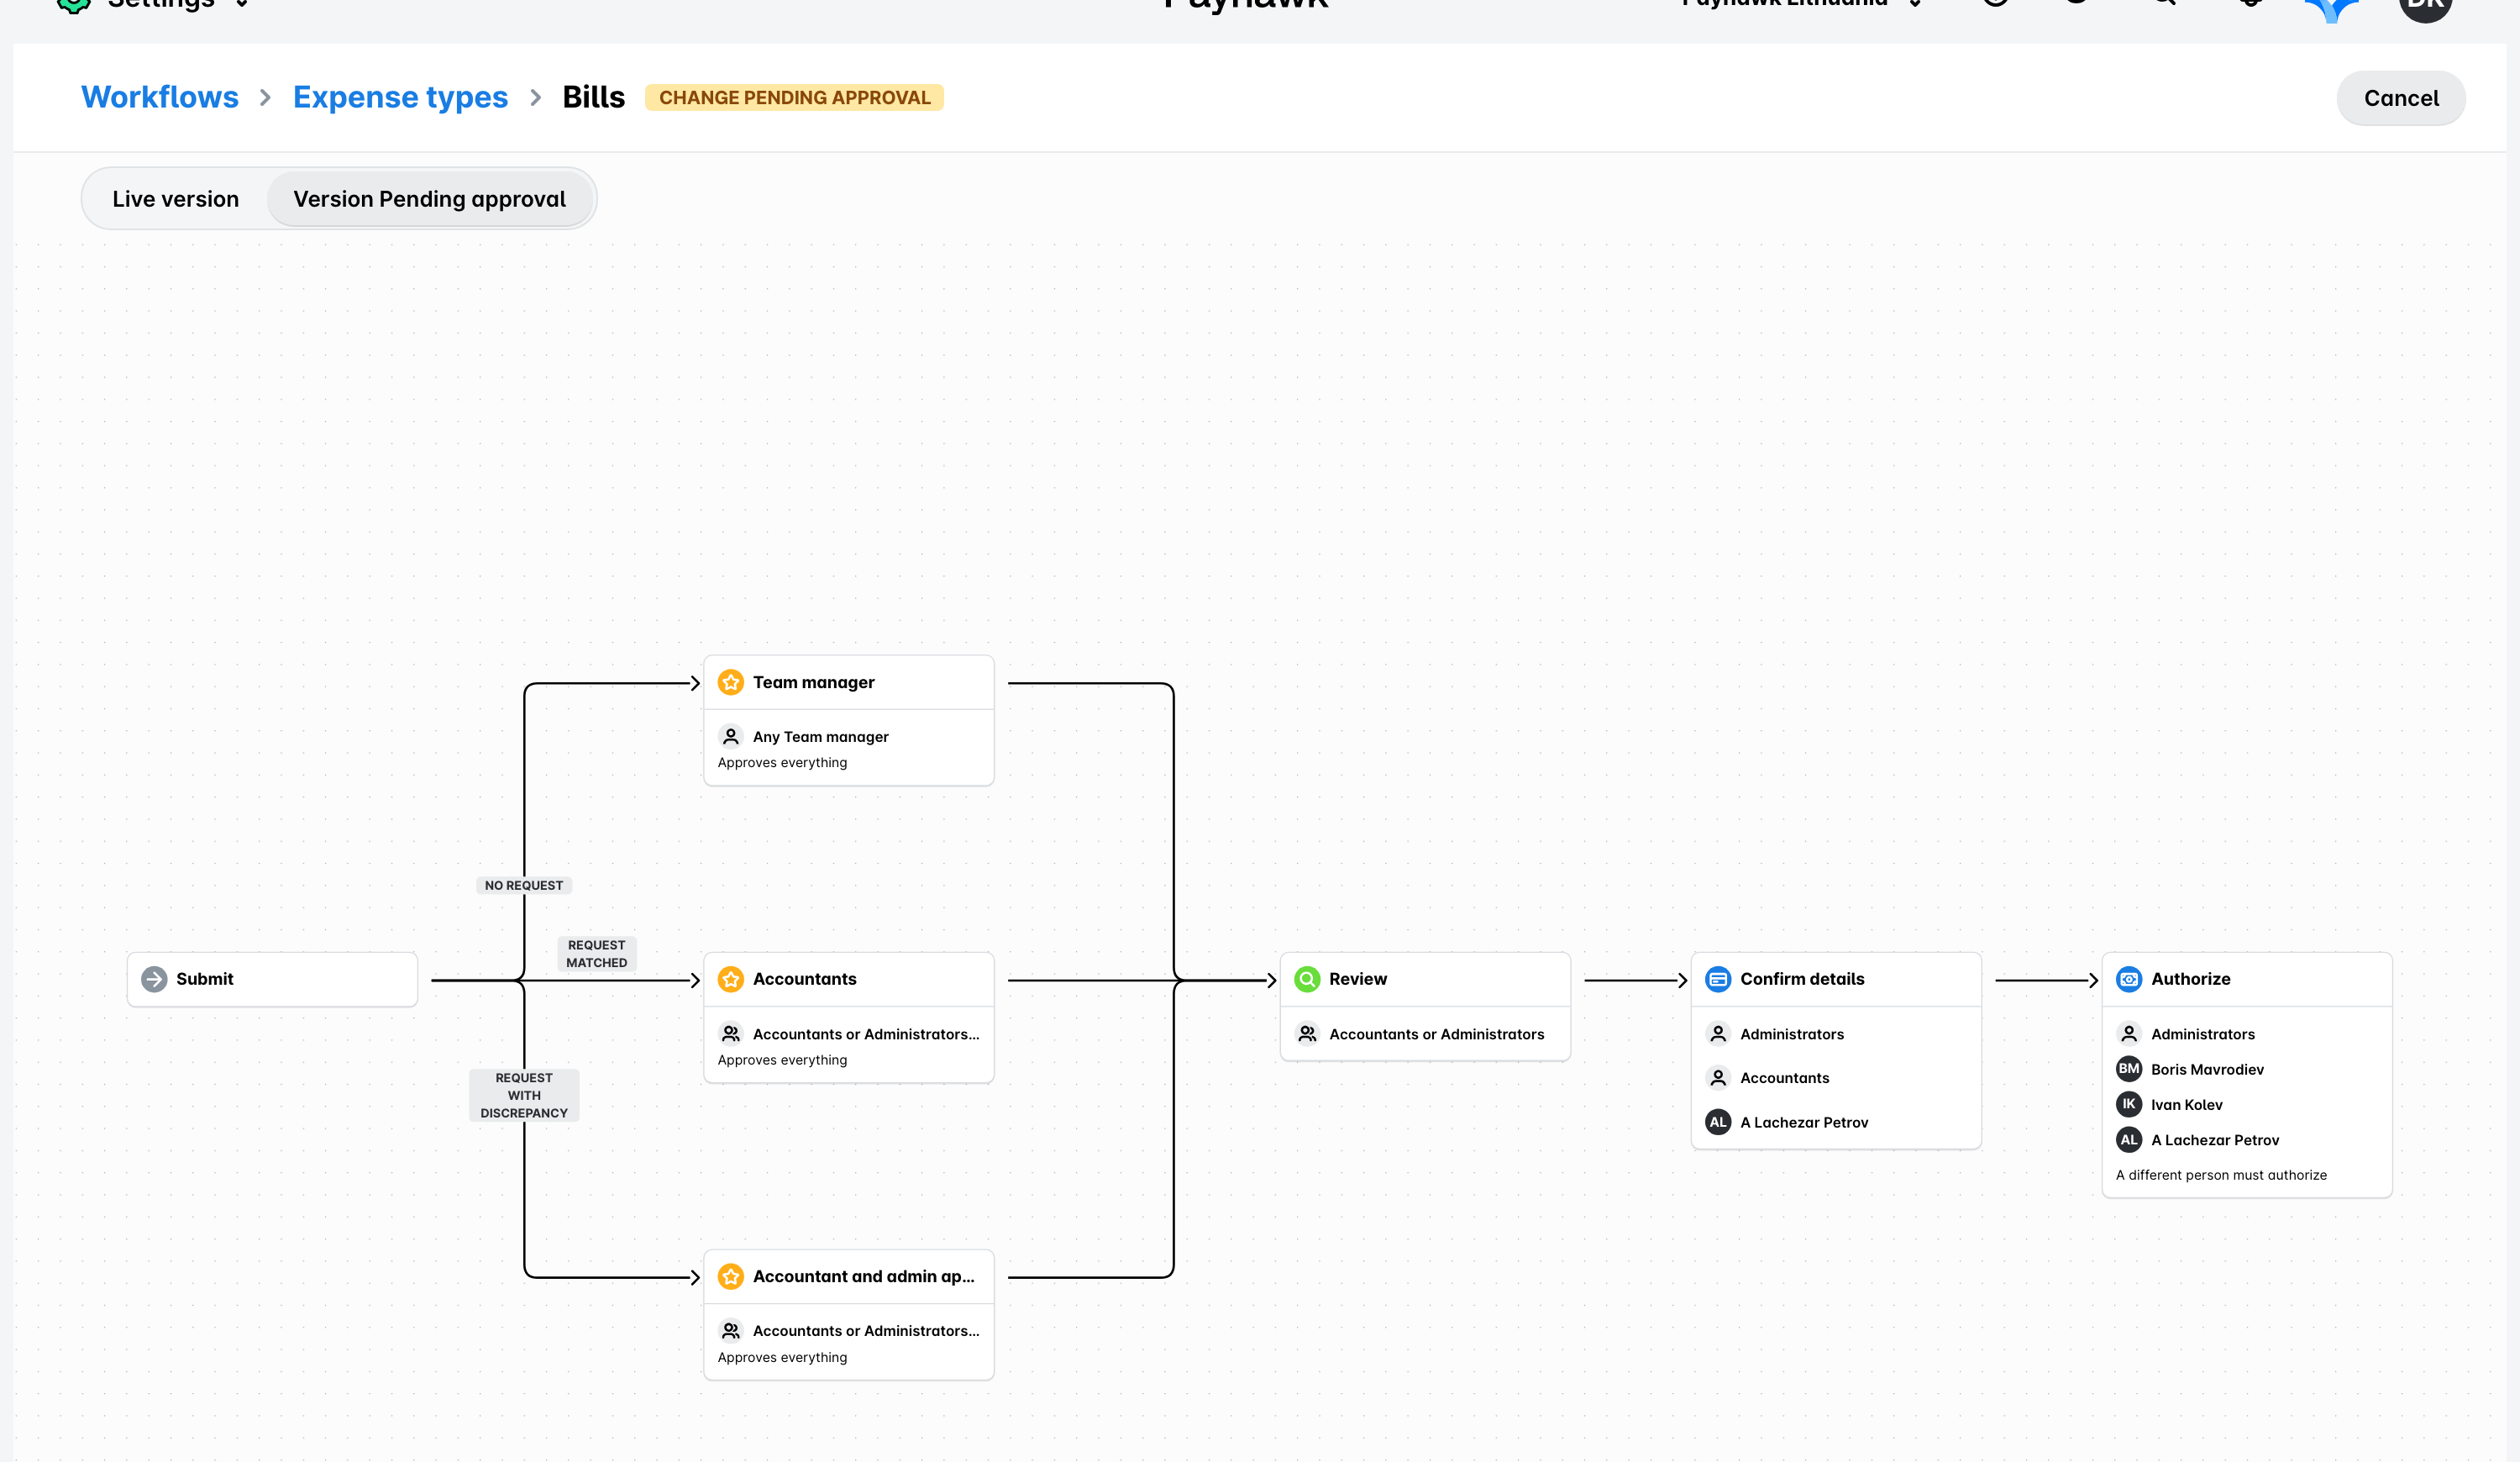Click A Lachezar Petrov in the Confirm details card
Screen dimensions: 2520x1462
[1804, 1122]
